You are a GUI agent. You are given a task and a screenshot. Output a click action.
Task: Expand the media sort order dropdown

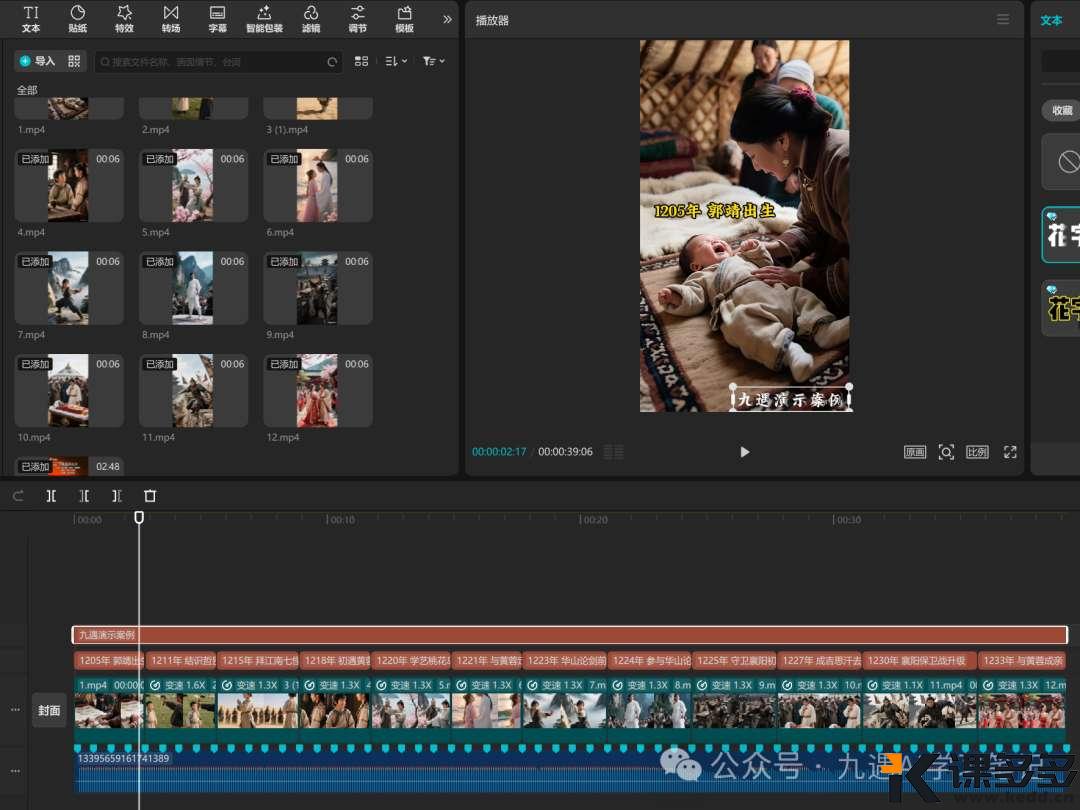tap(396, 61)
